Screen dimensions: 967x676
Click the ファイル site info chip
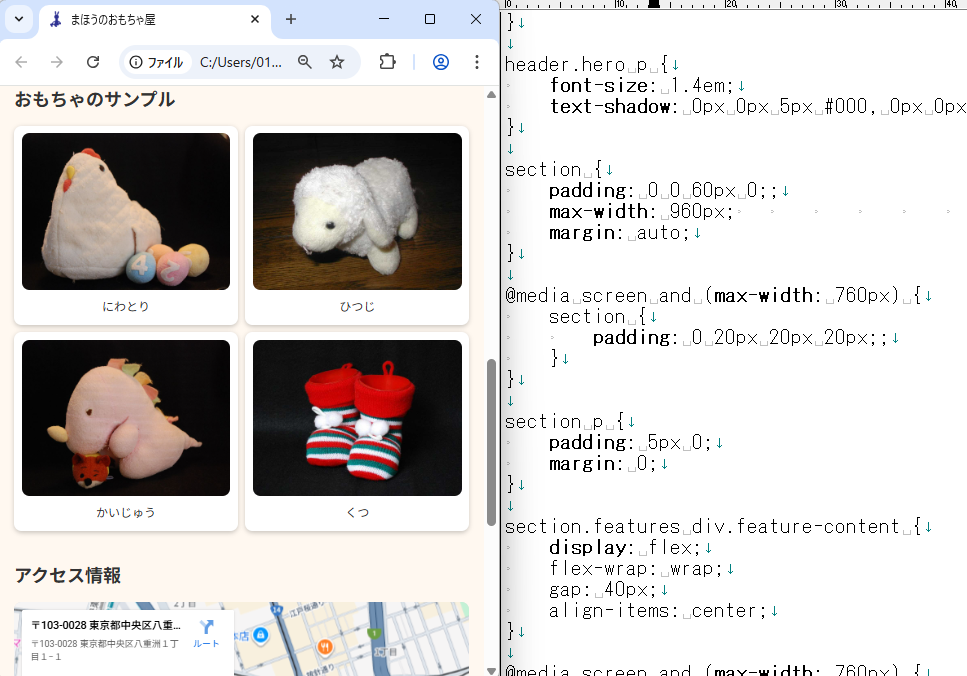coord(156,62)
